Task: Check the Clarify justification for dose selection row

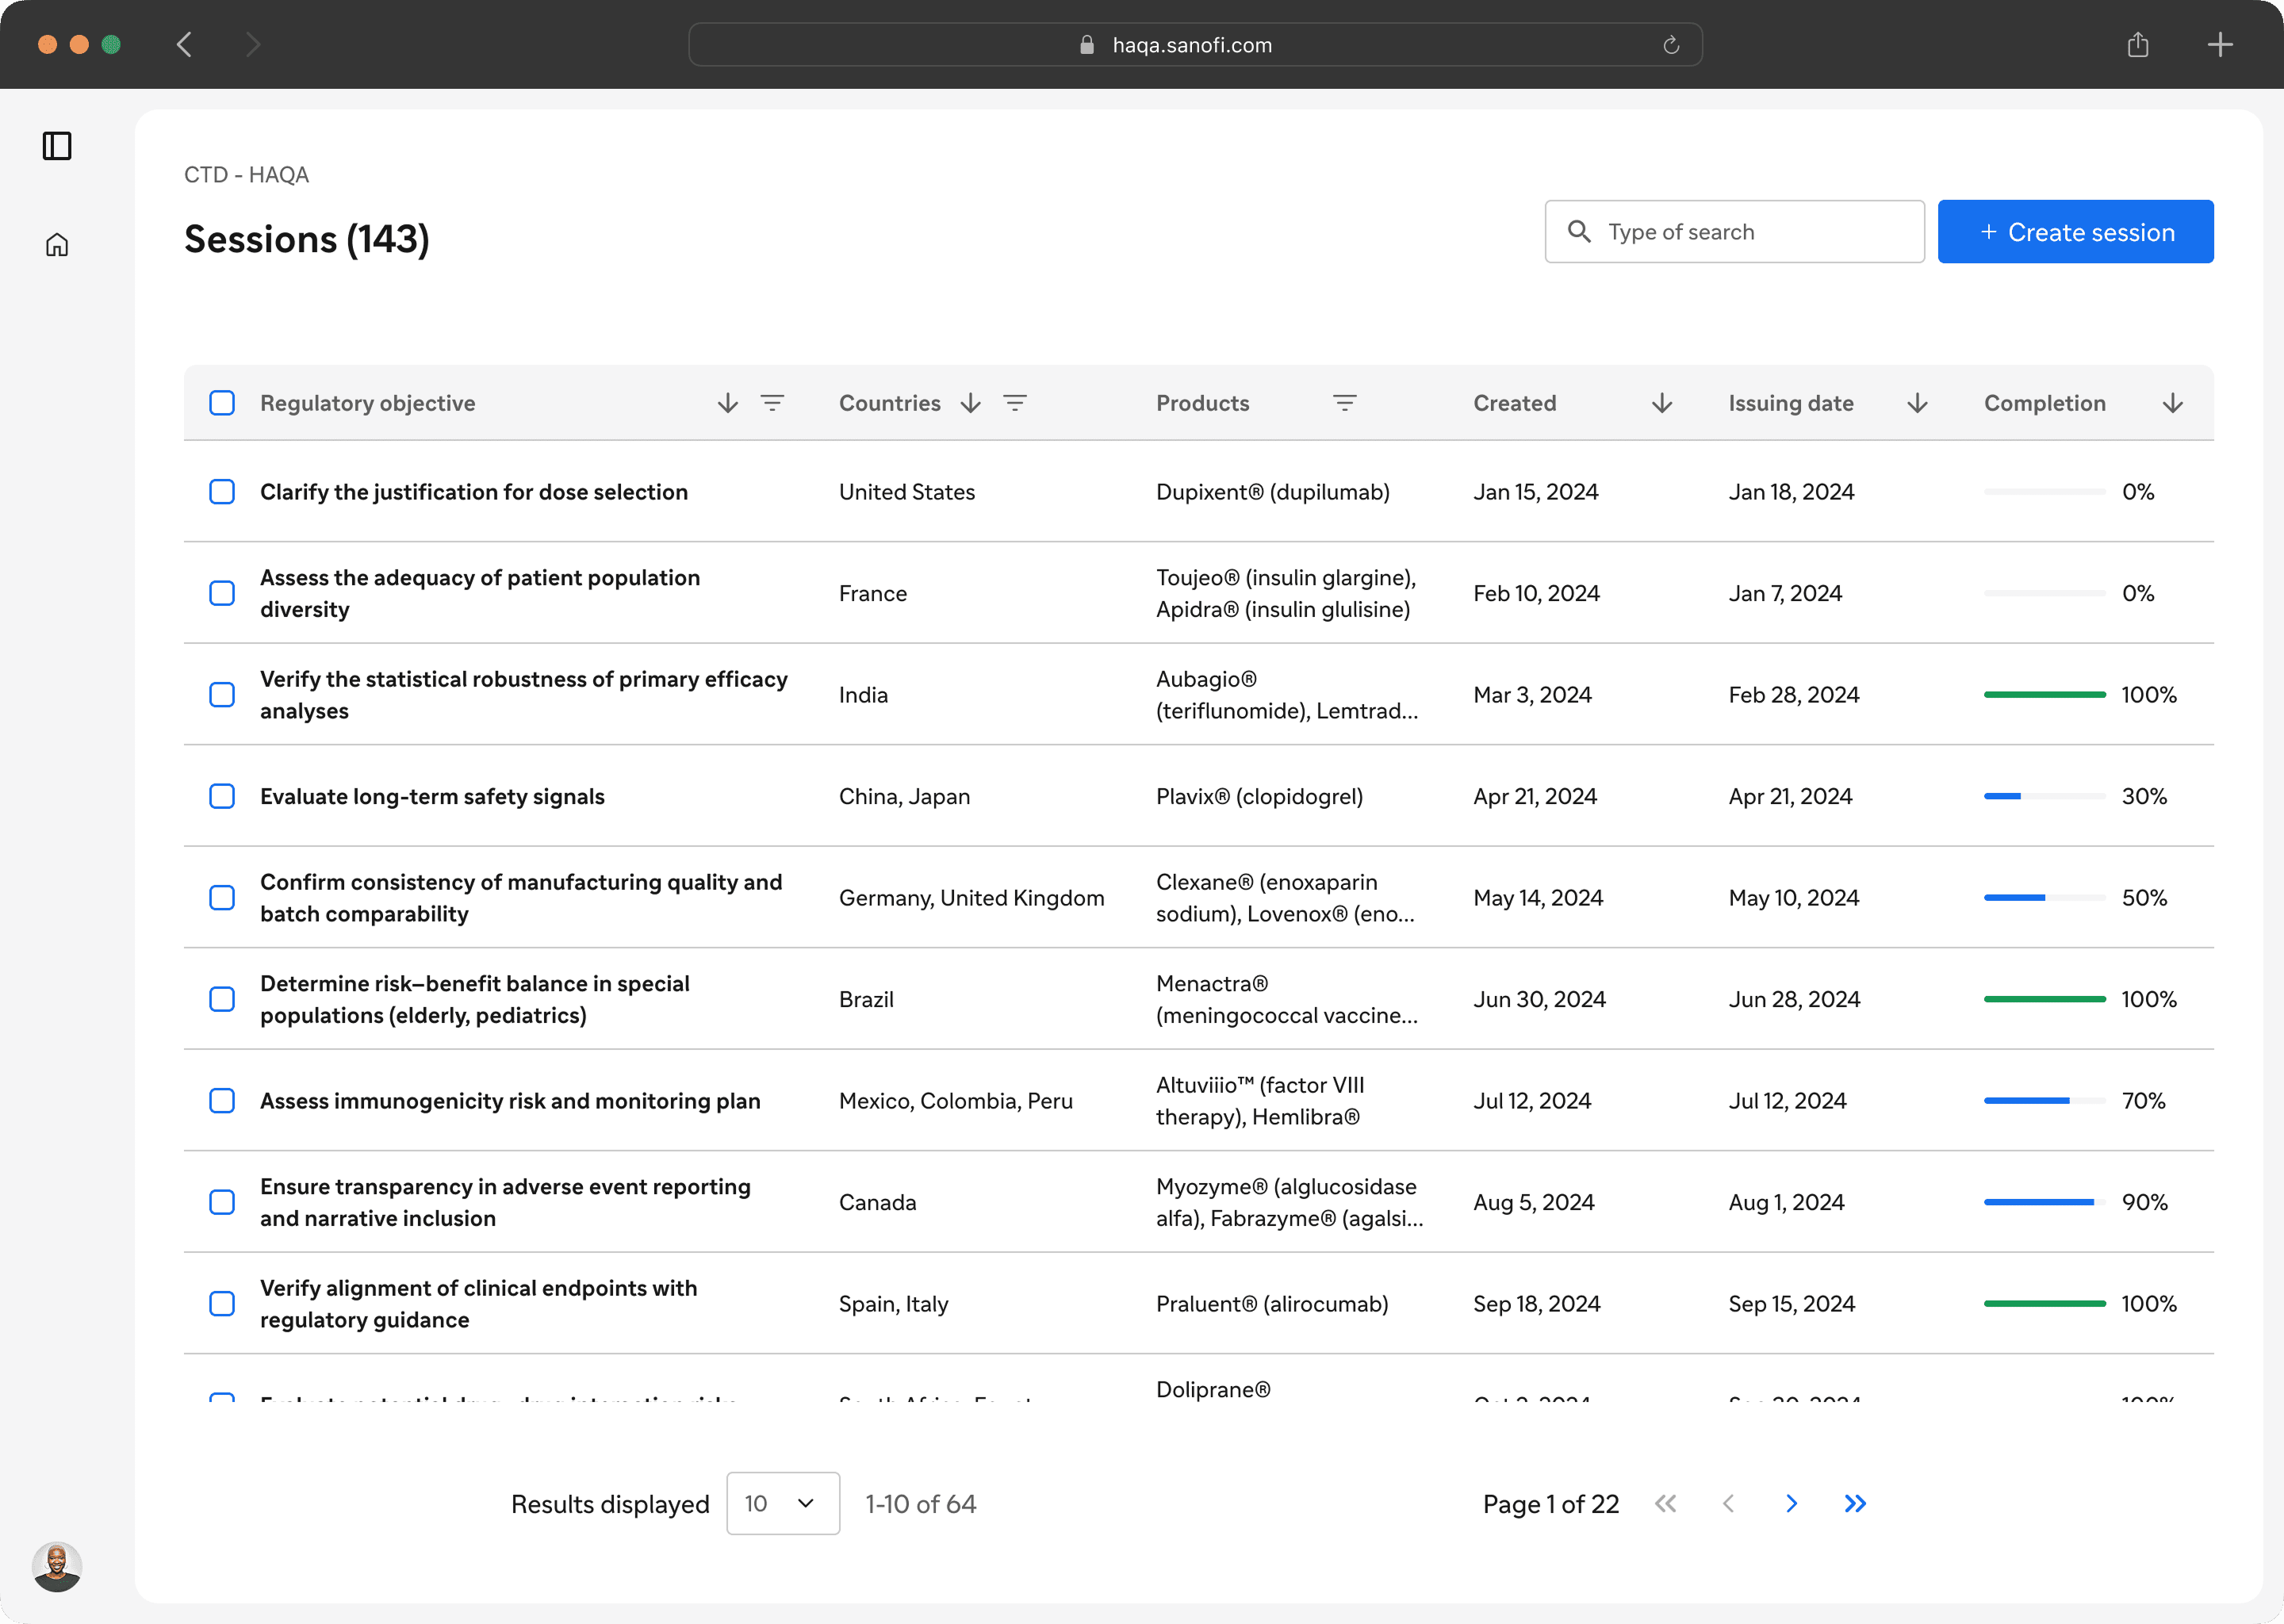Action: click(x=222, y=492)
